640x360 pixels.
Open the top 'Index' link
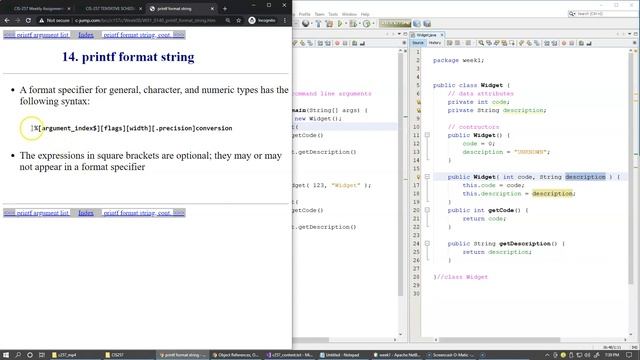coord(86,35)
